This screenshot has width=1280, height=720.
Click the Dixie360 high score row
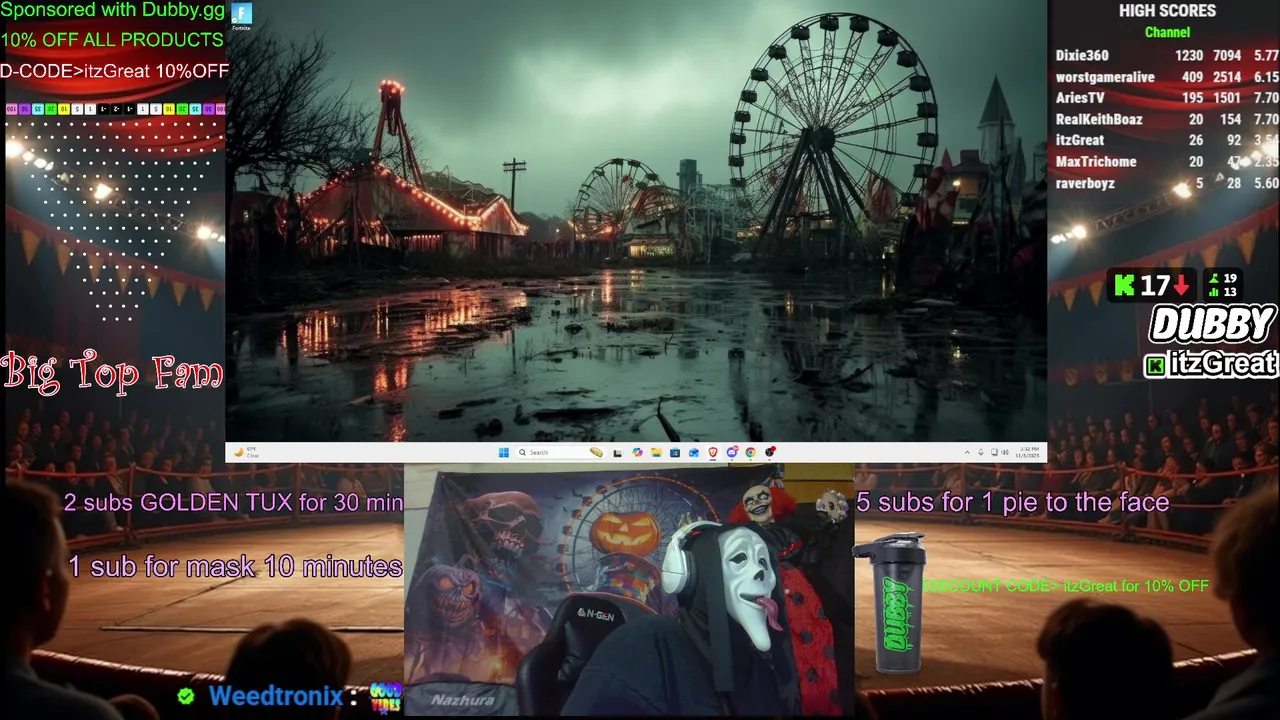[1167, 56]
